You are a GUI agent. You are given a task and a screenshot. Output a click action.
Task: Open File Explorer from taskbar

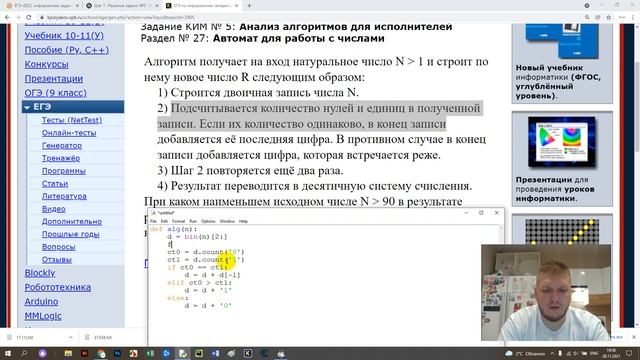pyautogui.click(x=68, y=353)
